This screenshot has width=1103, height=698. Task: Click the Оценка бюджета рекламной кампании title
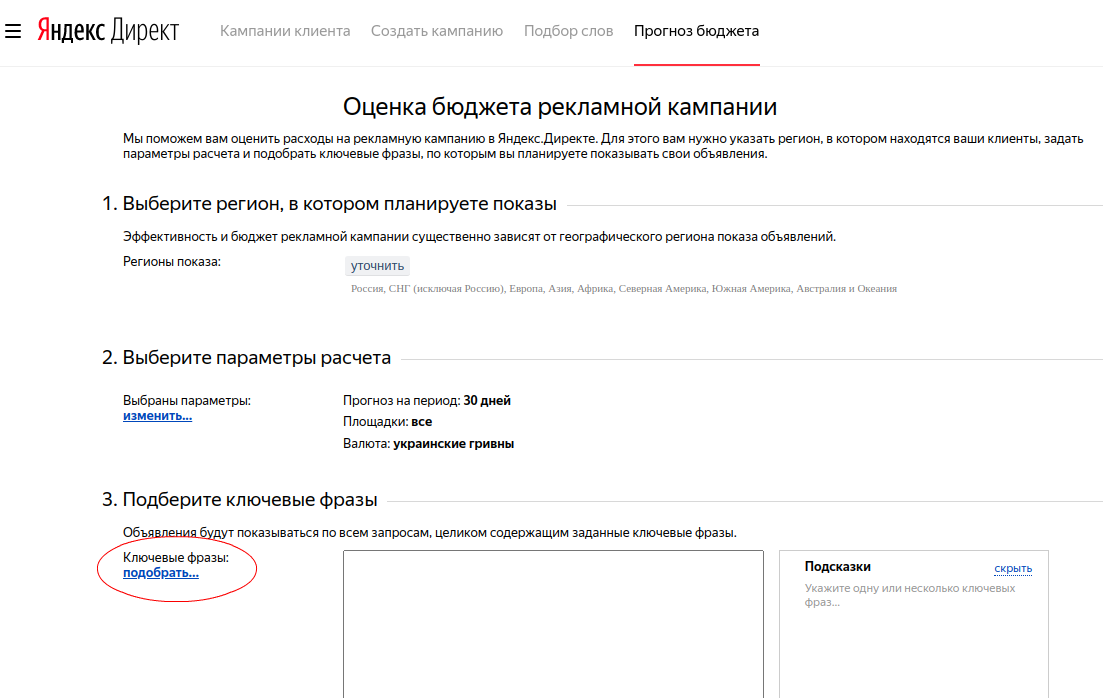click(559, 107)
